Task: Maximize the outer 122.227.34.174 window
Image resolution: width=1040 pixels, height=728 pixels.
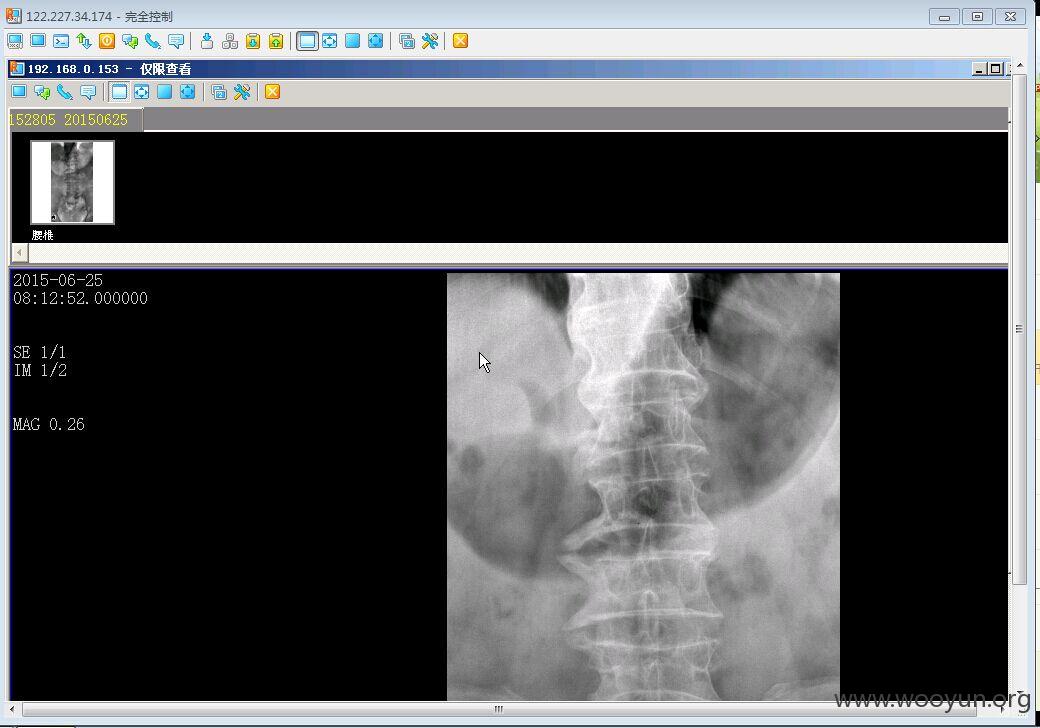Action: pyautogui.click(x=977, y=17)
